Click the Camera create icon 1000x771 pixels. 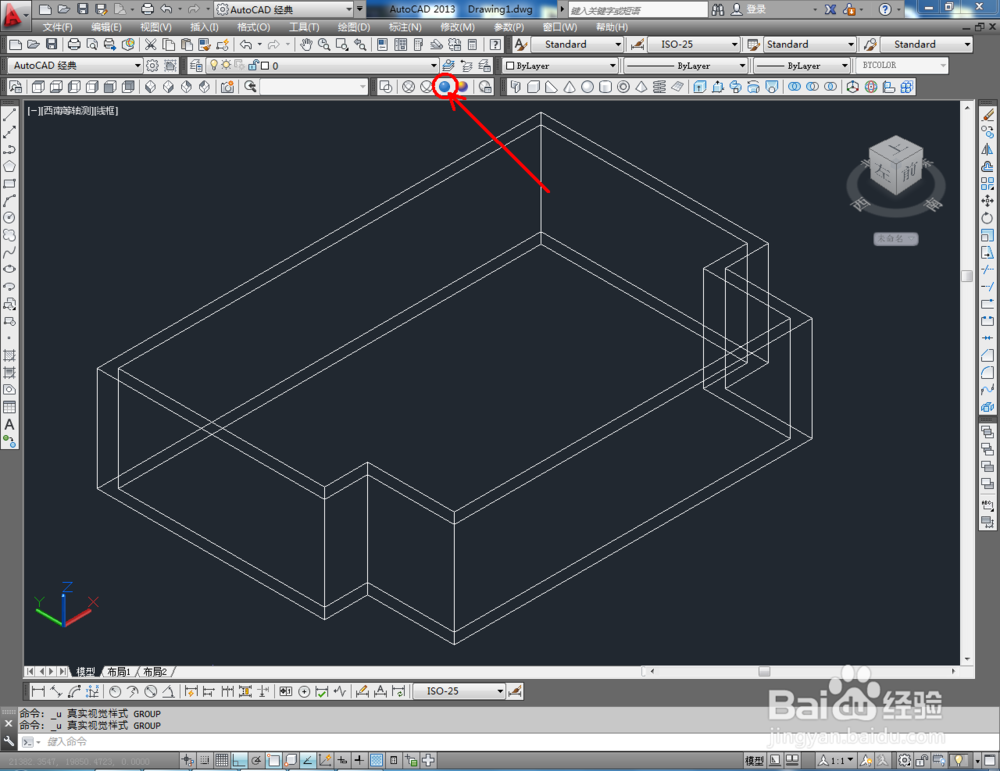click(227, 87)
